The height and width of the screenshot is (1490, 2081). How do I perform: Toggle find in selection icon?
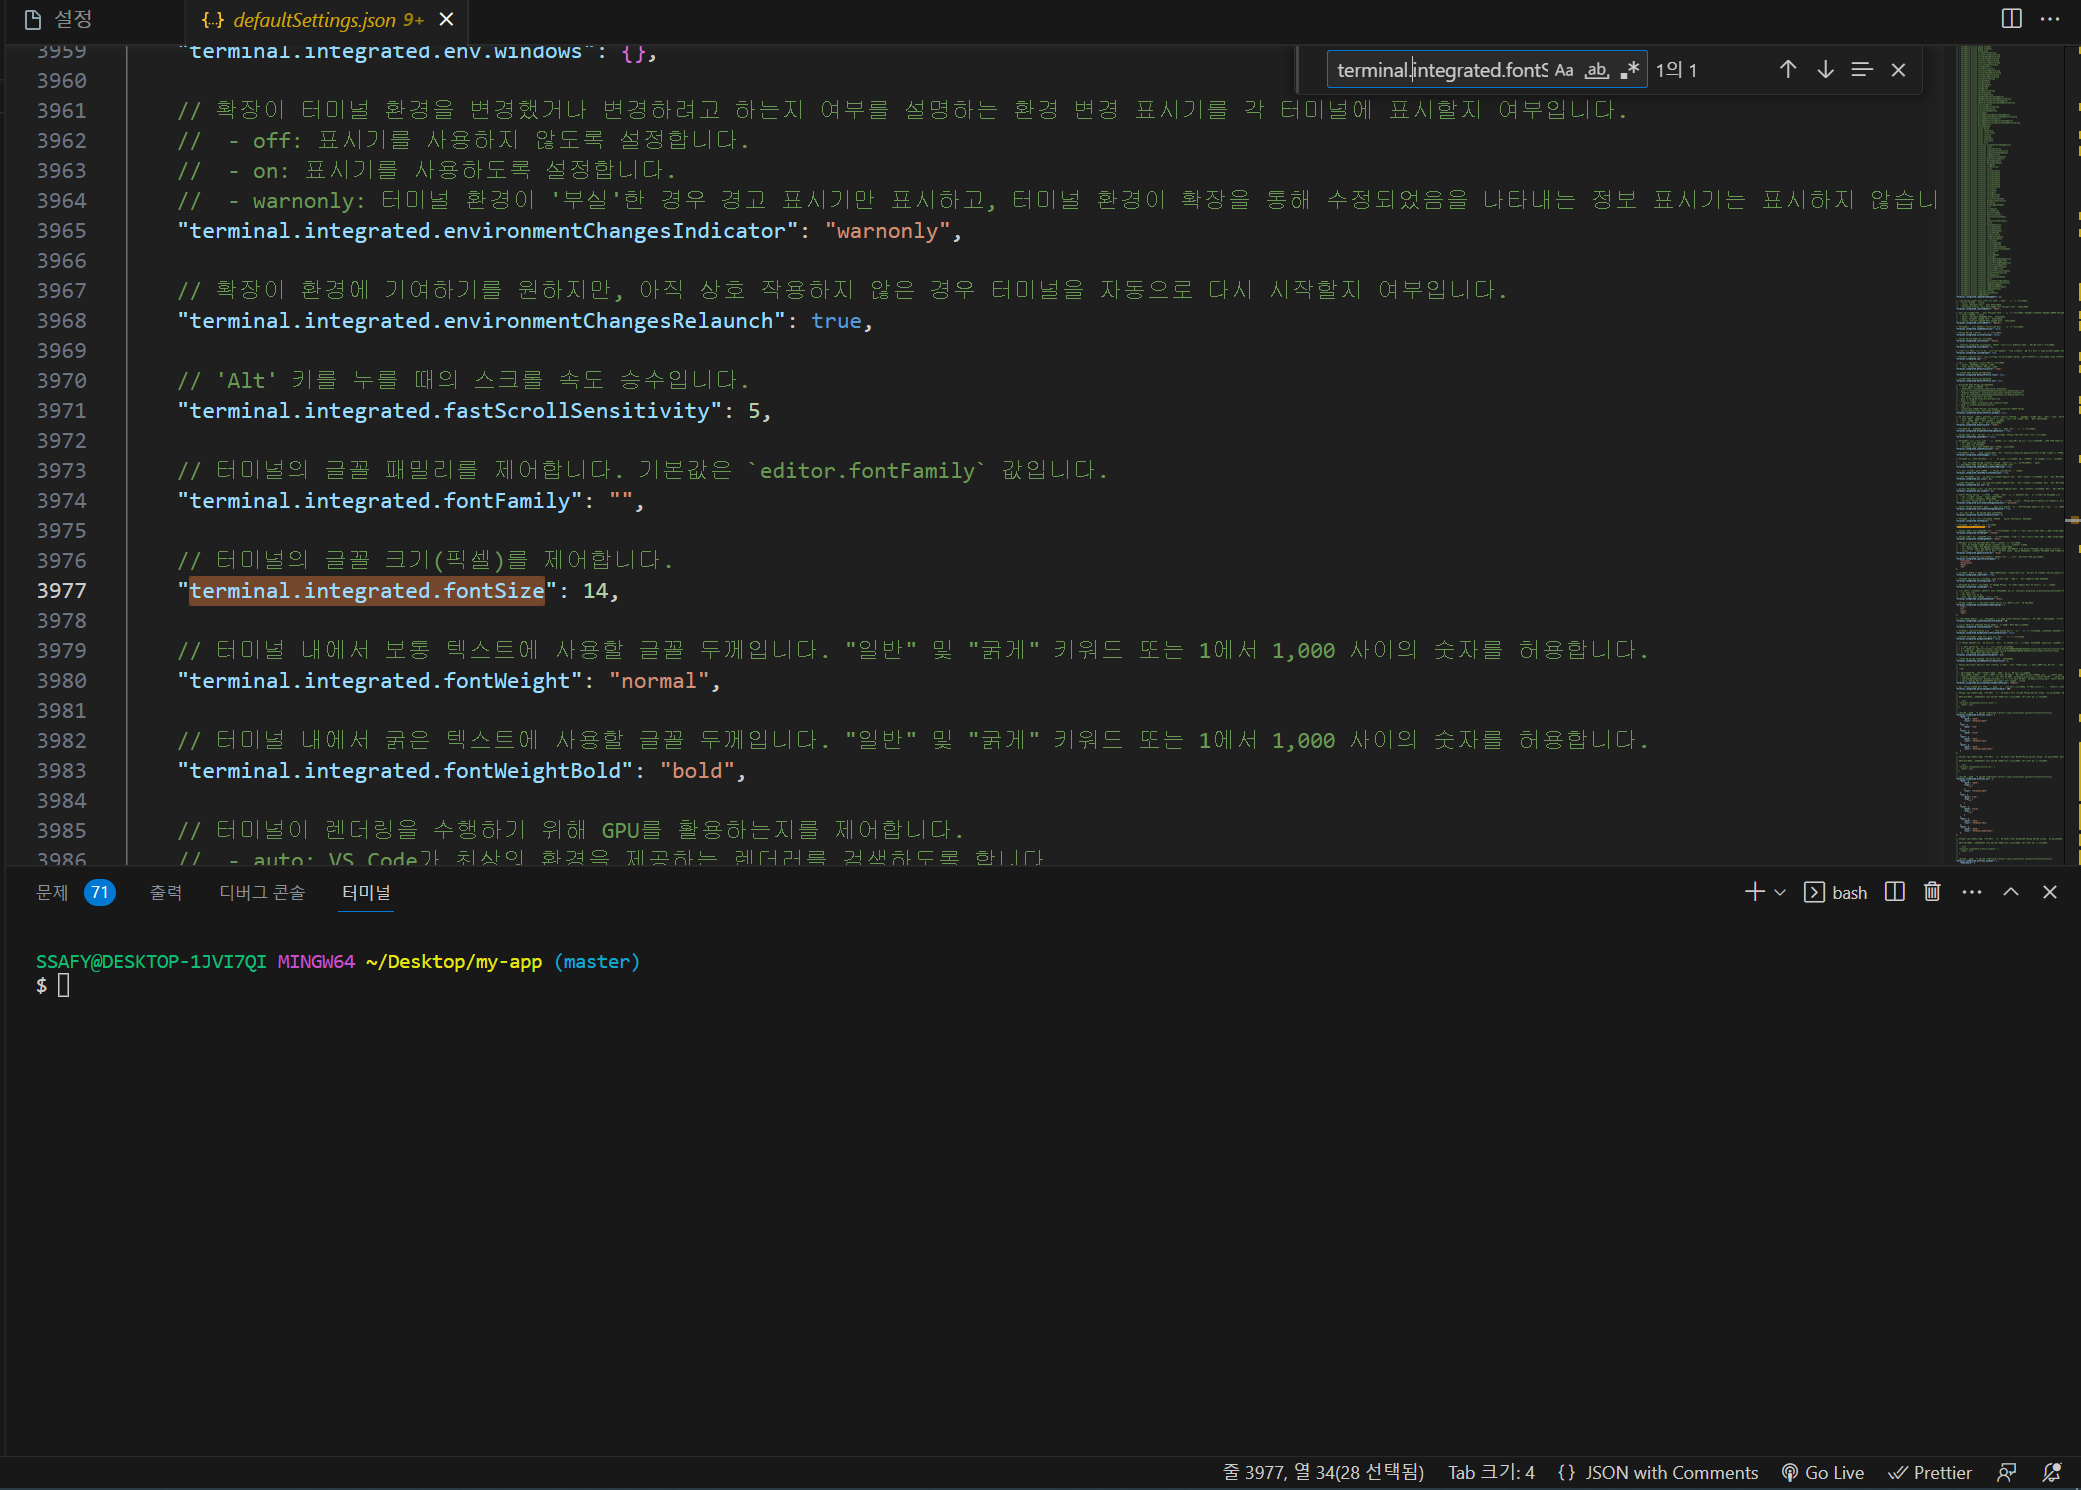click(1861, 70)
